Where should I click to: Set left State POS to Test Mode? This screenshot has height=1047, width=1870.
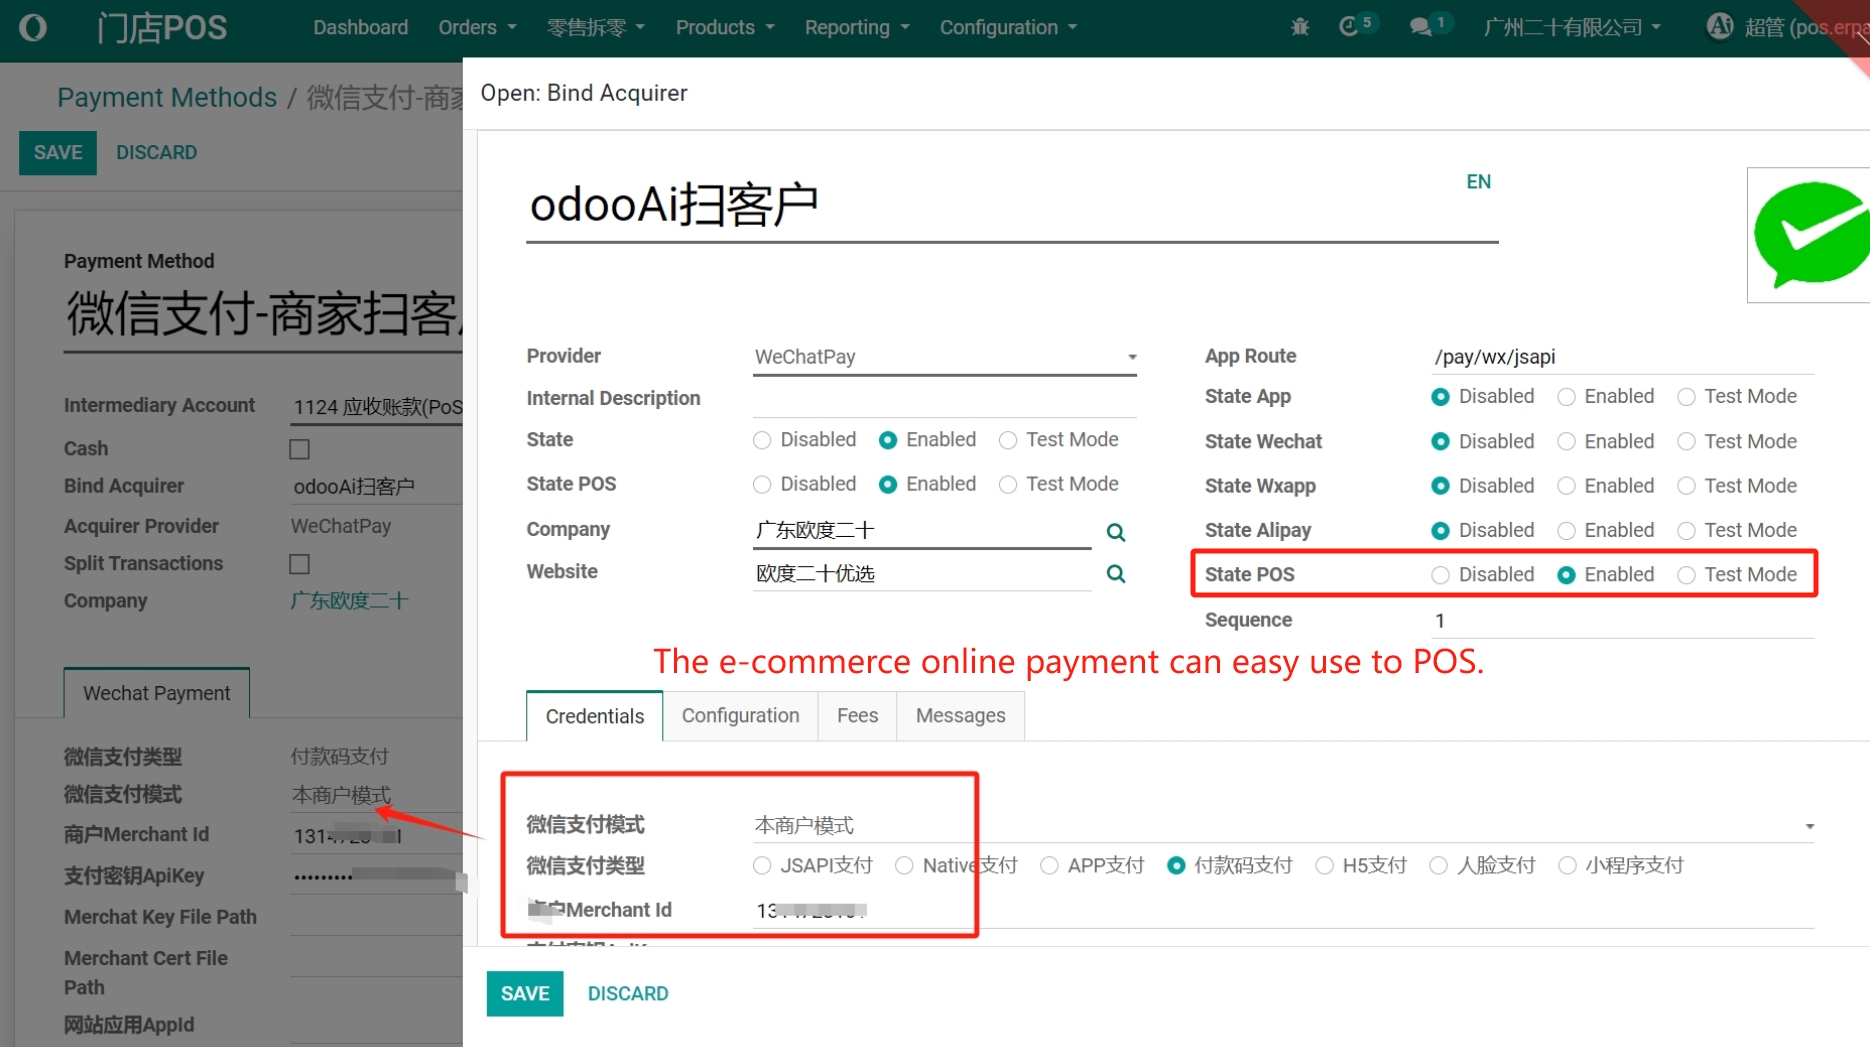click(1008, 484)
